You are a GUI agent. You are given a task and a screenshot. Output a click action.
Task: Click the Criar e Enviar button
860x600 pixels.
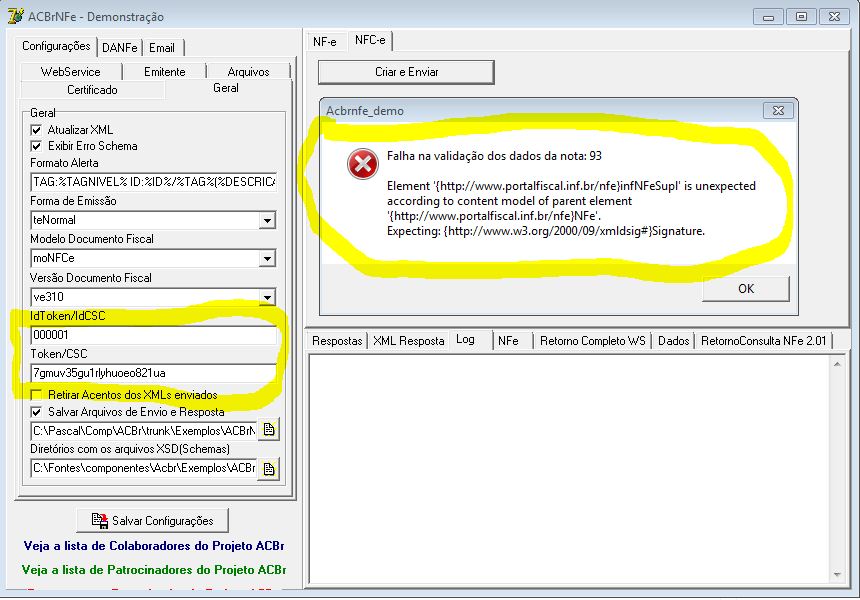tap(406, 72)
